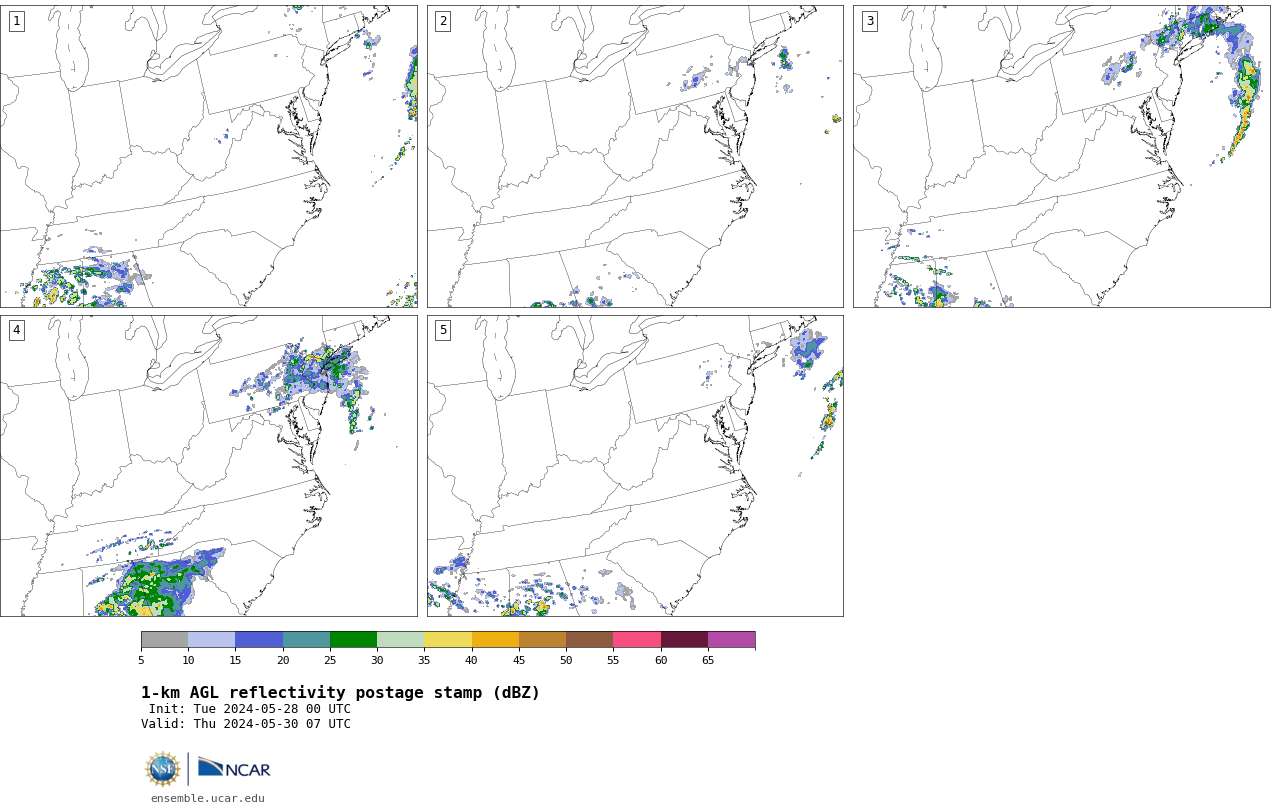Open ensemble member 4 postage stamp map
Viewport: 1280px width, 809px height.
[209, 466]
